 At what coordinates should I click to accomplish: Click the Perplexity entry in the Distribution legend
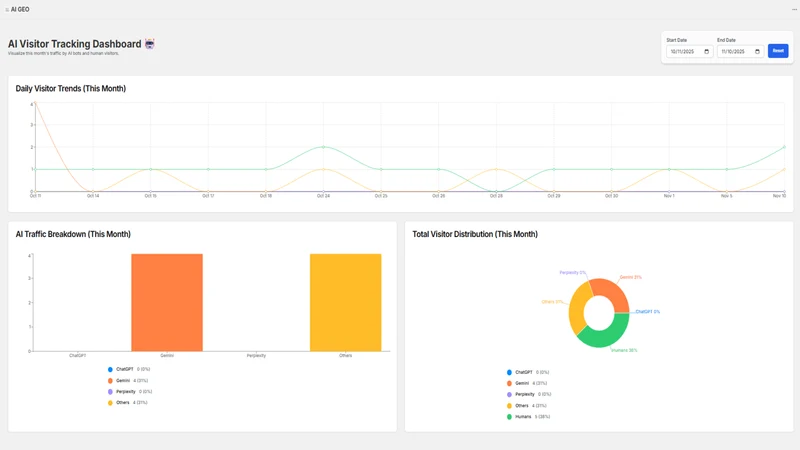[x=529, y=394]
